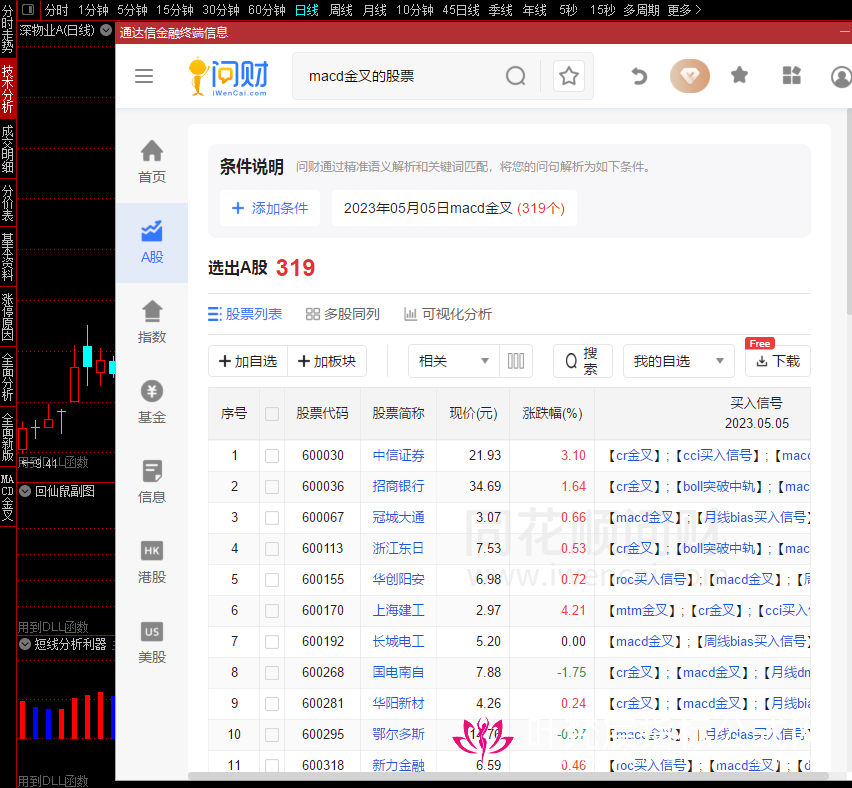Viewport: 852px width, 788px height.
Task: Open the 我的自选 dropdown
Action: [x=679, y=361]
